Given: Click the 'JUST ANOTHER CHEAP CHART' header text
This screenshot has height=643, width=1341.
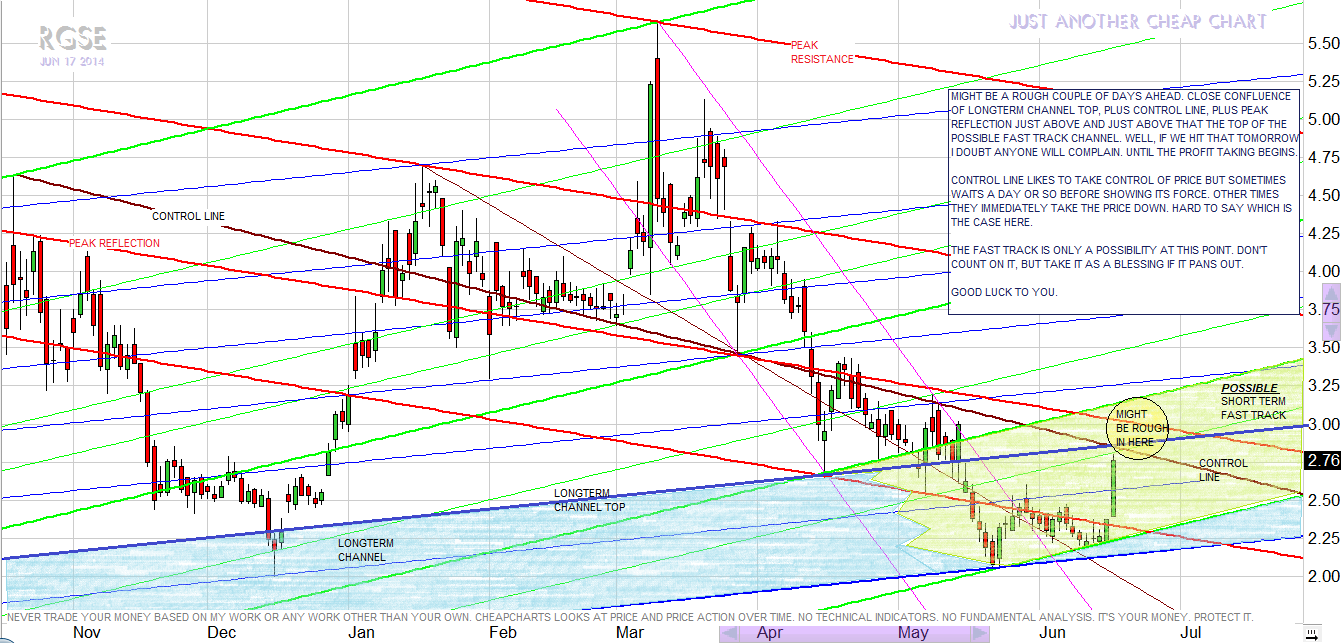Looking at the screenshot, I should pos(1138,22).
